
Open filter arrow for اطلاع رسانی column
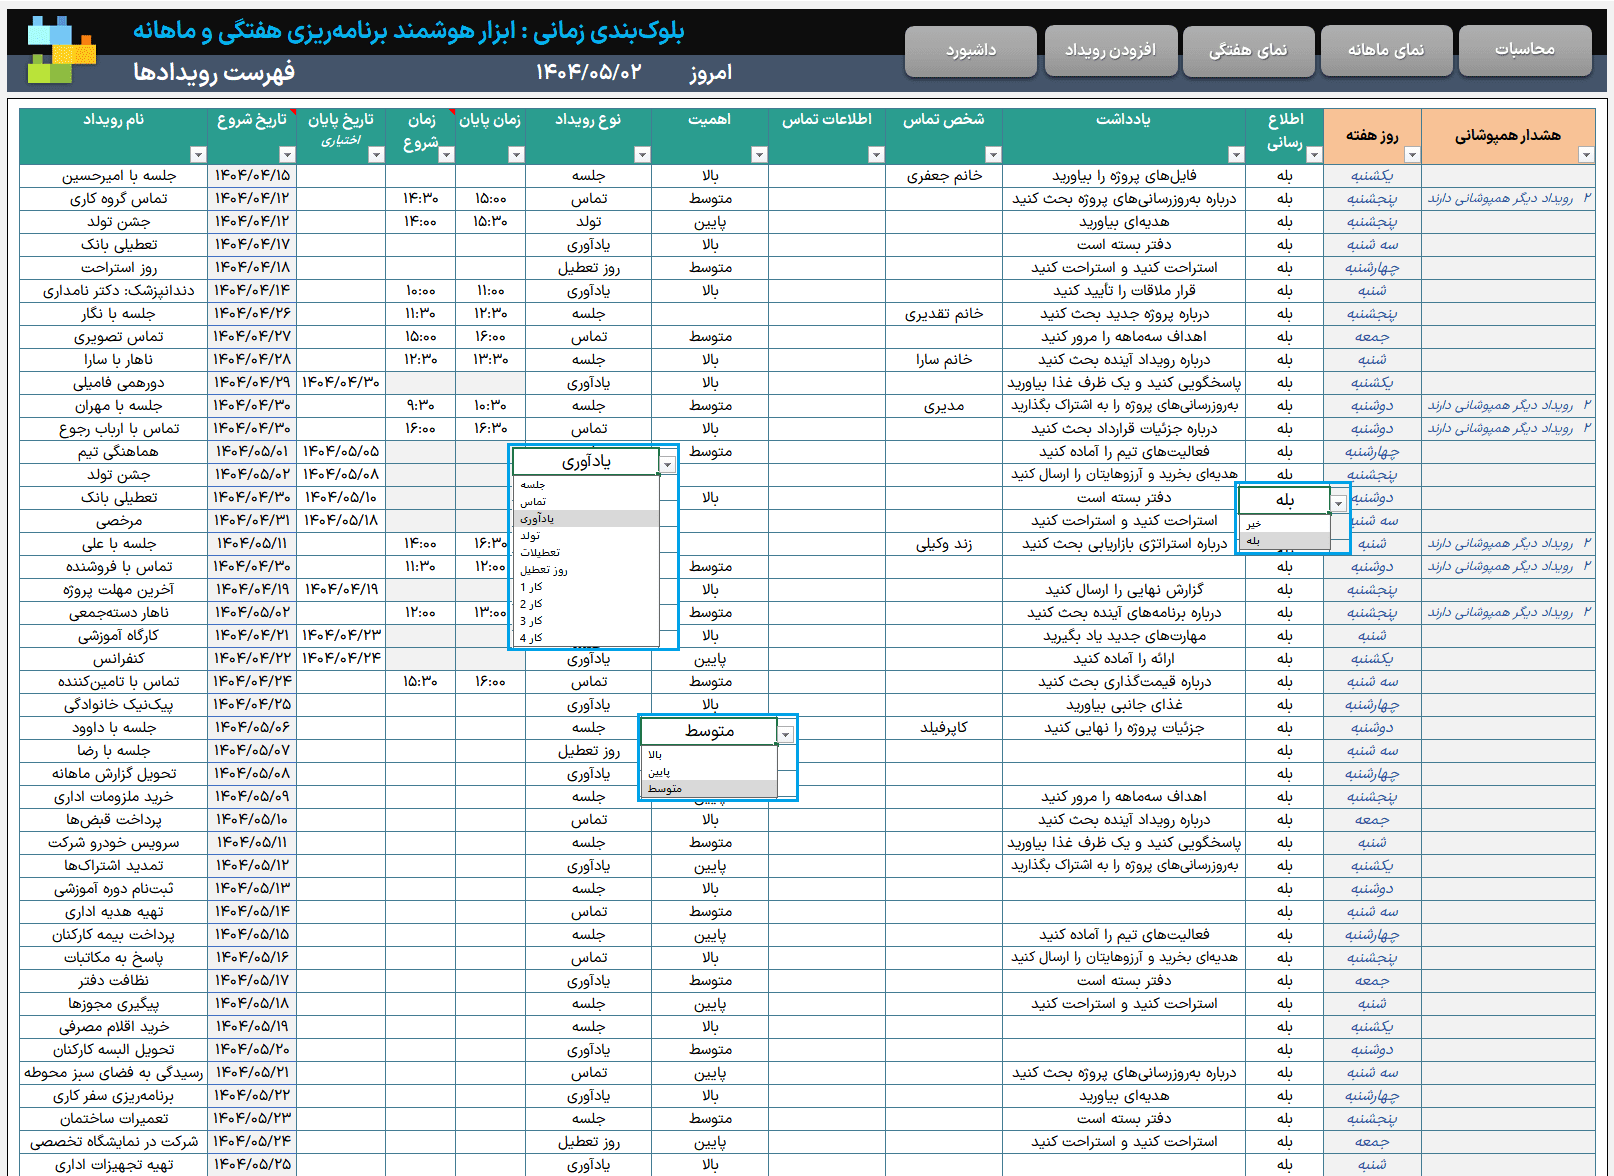pyautogui.click(x=1314, y=154)
